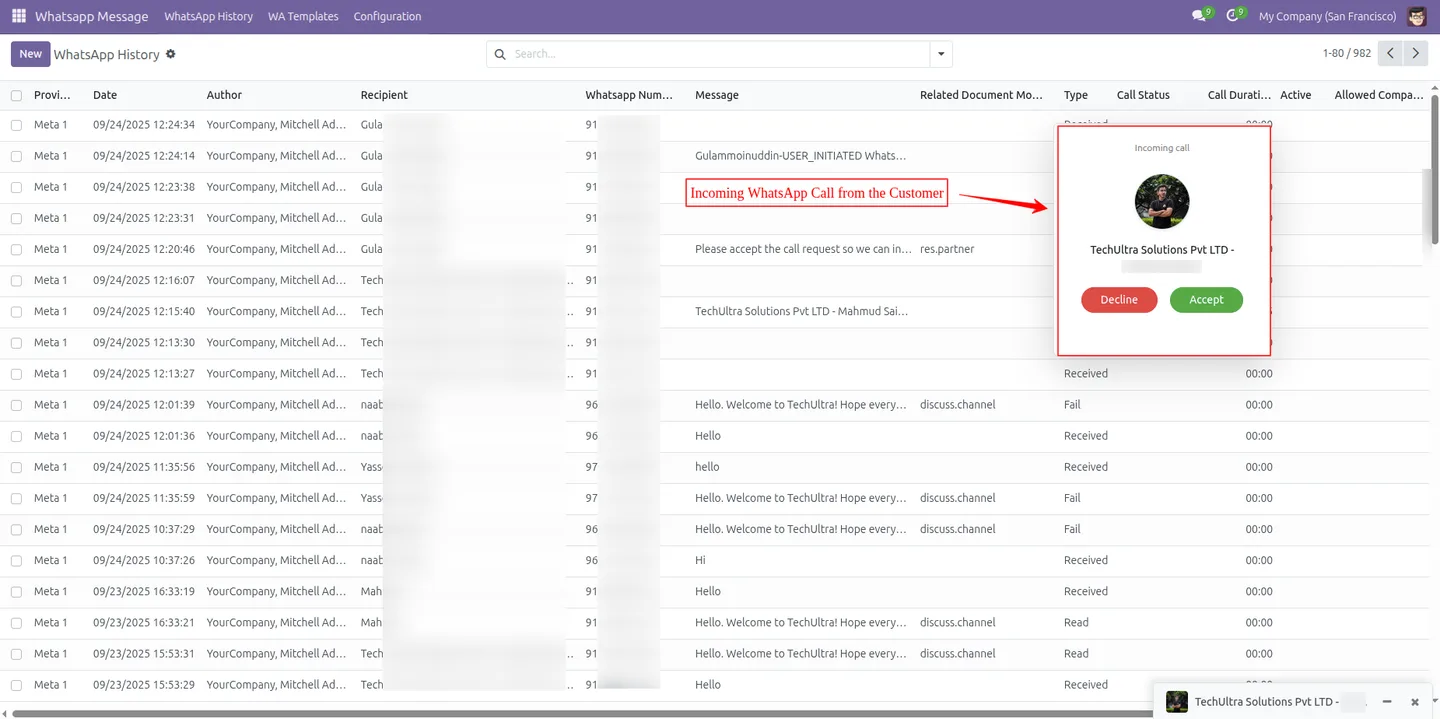1440x719 pixels.
Task: Accept the incoming WhatsApp call
Action: click(1206, 300)
